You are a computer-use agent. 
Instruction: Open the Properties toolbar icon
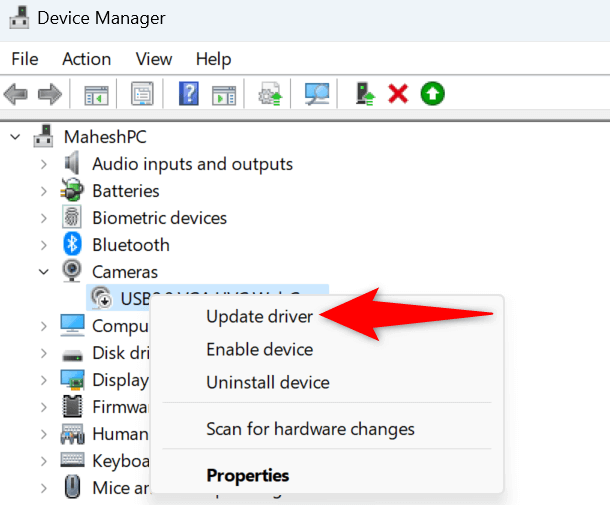pos(141,95)
